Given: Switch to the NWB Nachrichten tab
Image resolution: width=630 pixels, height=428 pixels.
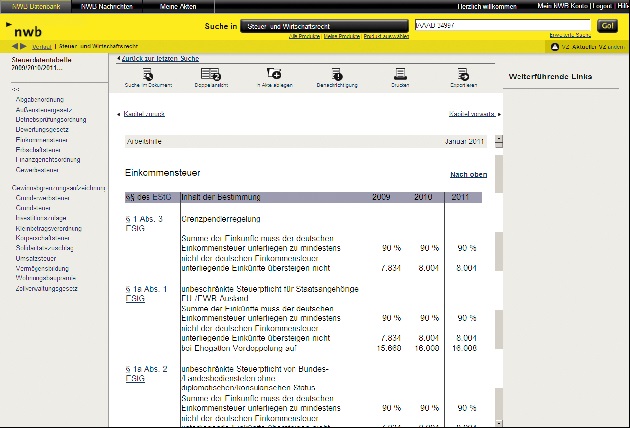Looking at the screenshot, I should tap(101, 6).
